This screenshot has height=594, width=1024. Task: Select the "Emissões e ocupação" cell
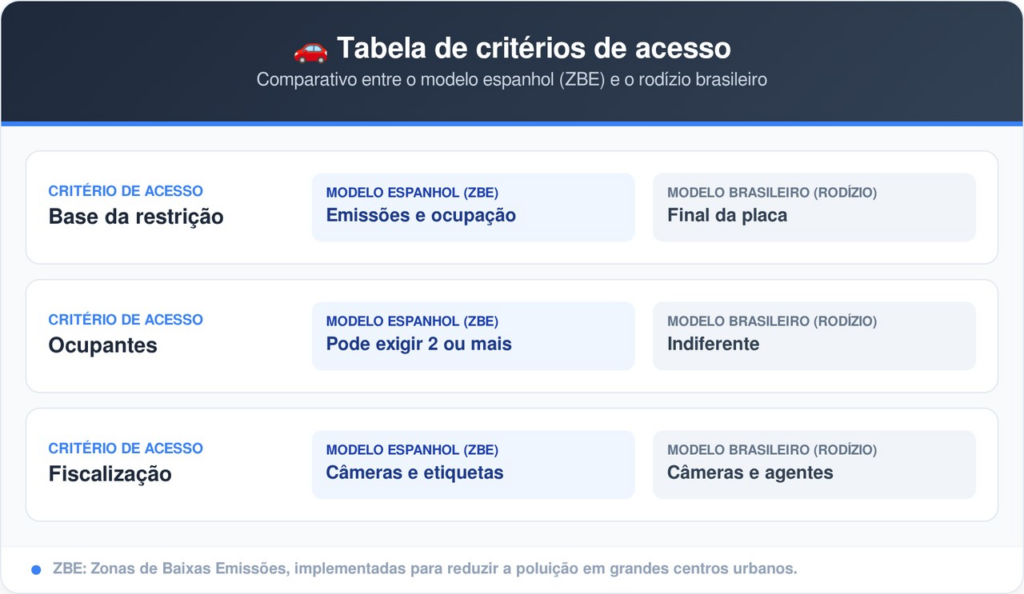[421, 215]
